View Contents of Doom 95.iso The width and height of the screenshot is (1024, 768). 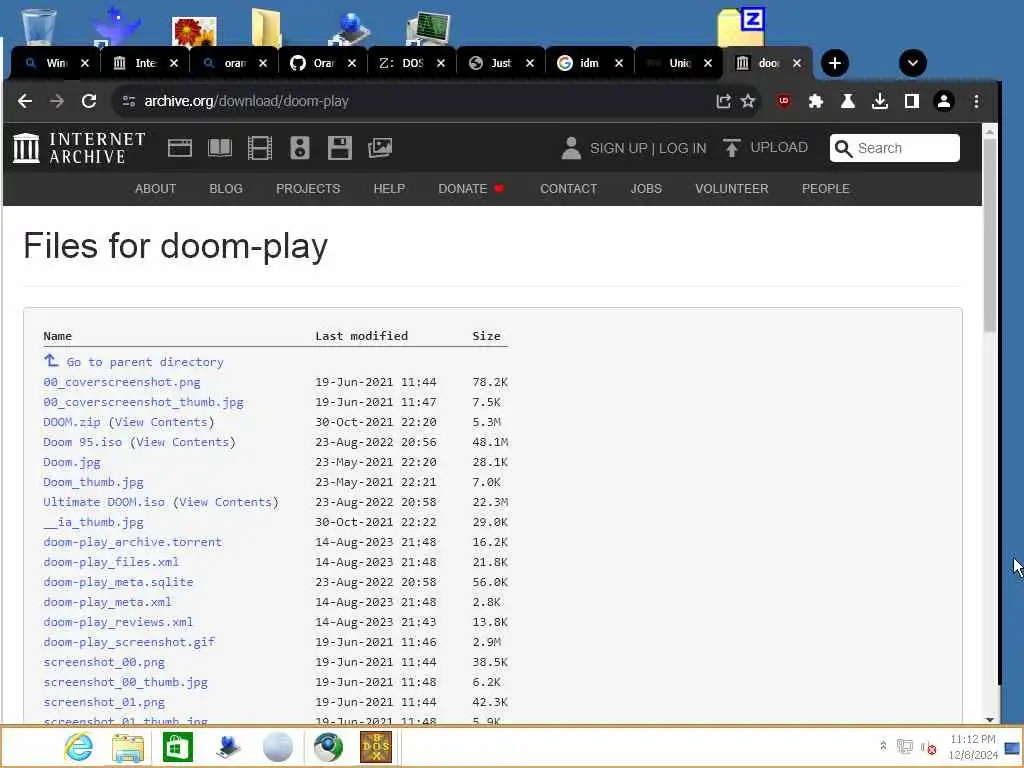point(183,442)
